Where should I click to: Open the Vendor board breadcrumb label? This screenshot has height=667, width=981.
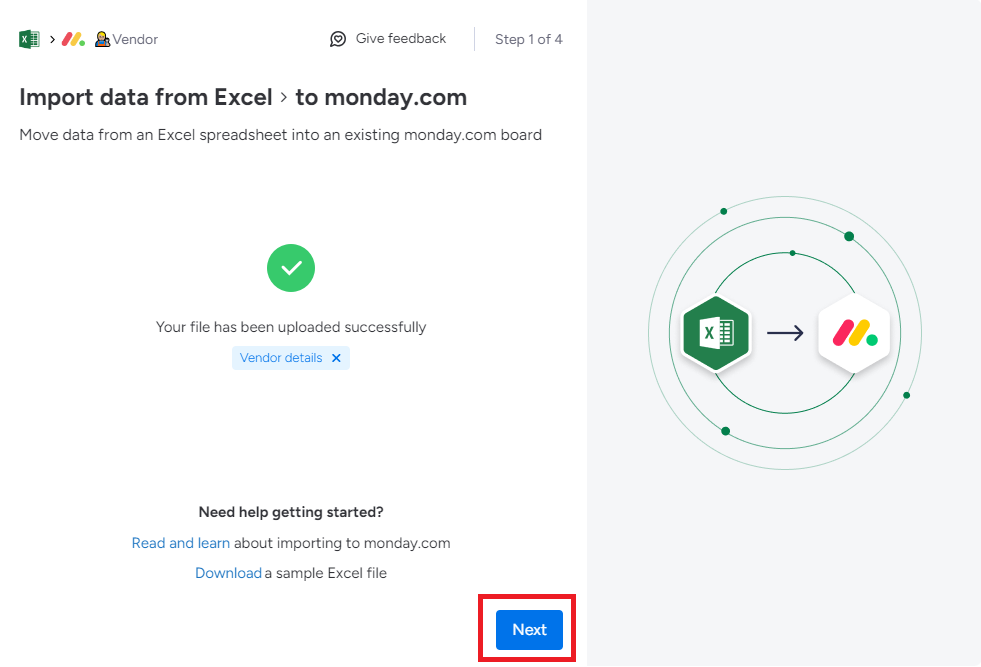pyautogui.click(x=135, y=39)
